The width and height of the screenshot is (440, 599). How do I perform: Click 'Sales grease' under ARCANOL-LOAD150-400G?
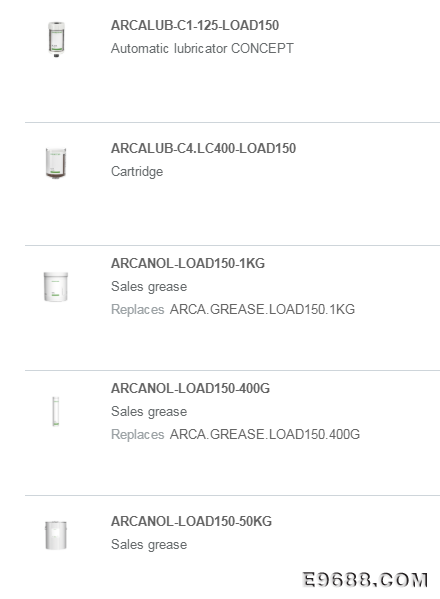click(x=149, y=411)
